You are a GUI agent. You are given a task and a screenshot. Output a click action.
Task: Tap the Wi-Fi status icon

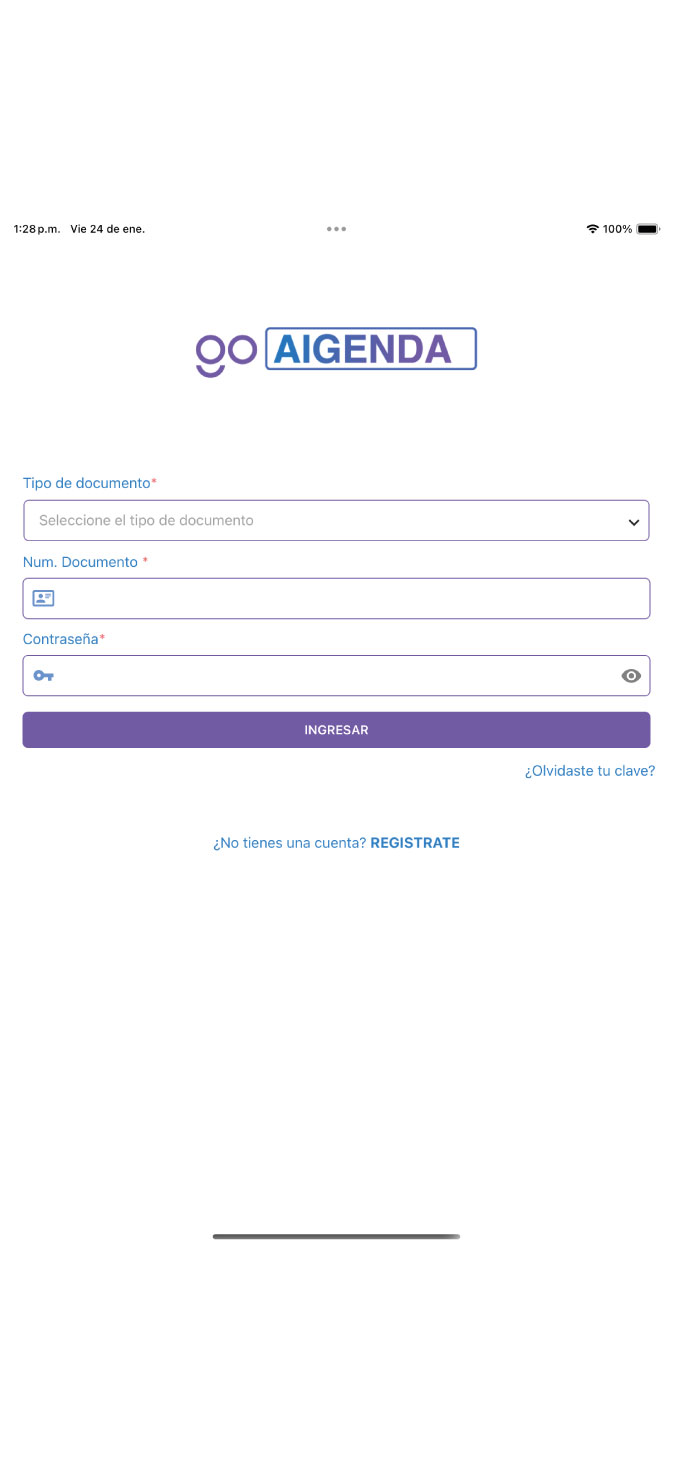coord(592,229)
